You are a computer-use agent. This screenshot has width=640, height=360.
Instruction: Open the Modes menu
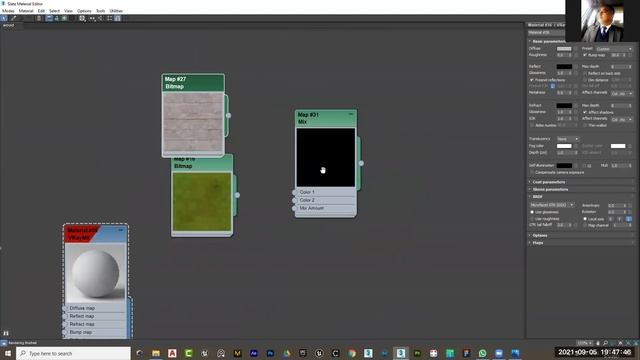tap(8, 11)
